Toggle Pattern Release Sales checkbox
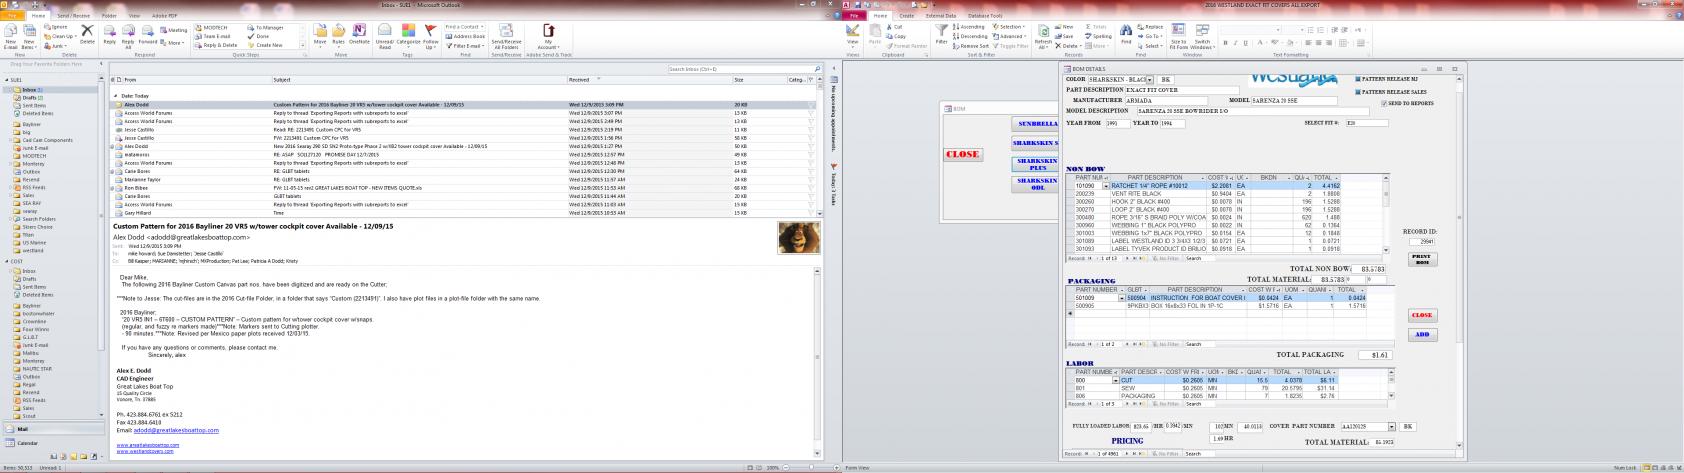Screen dimensions: 1684x473 click(1358, 91)
